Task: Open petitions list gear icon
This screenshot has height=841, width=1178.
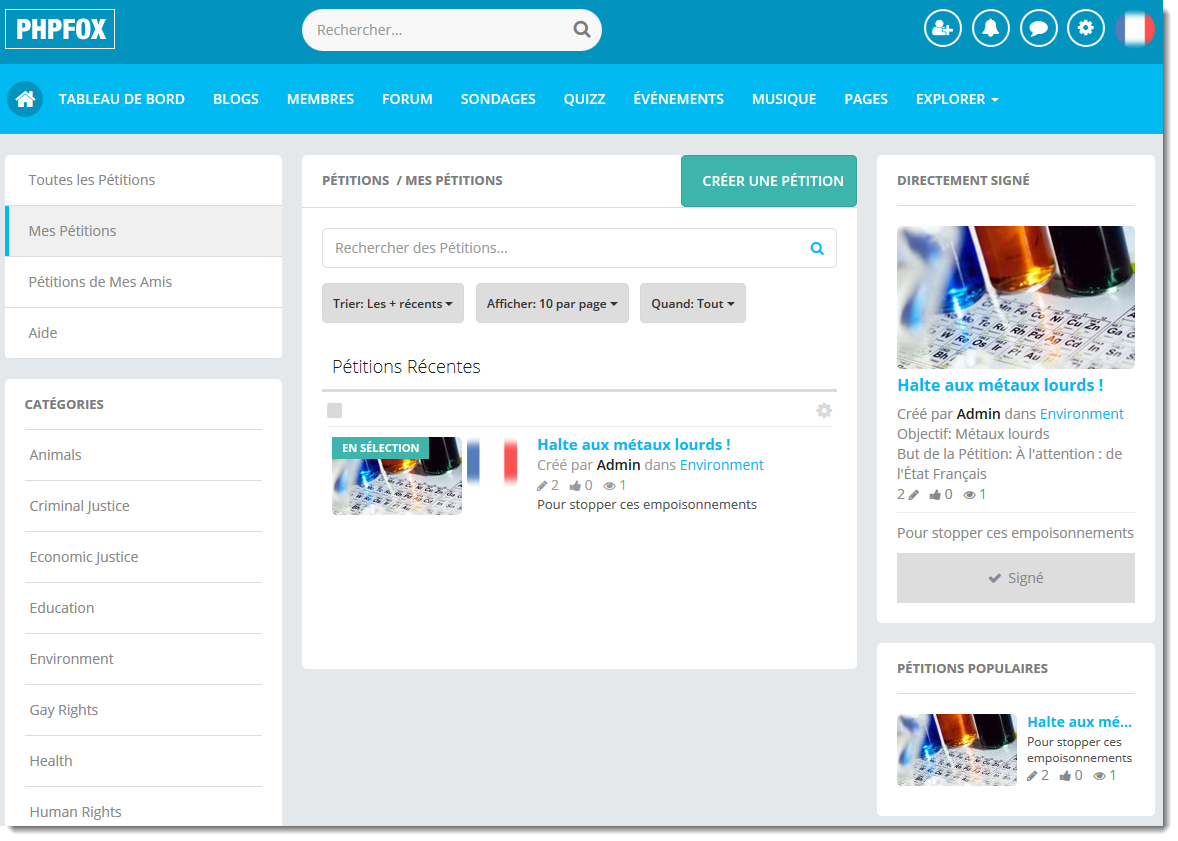Action: coord(824,410)
